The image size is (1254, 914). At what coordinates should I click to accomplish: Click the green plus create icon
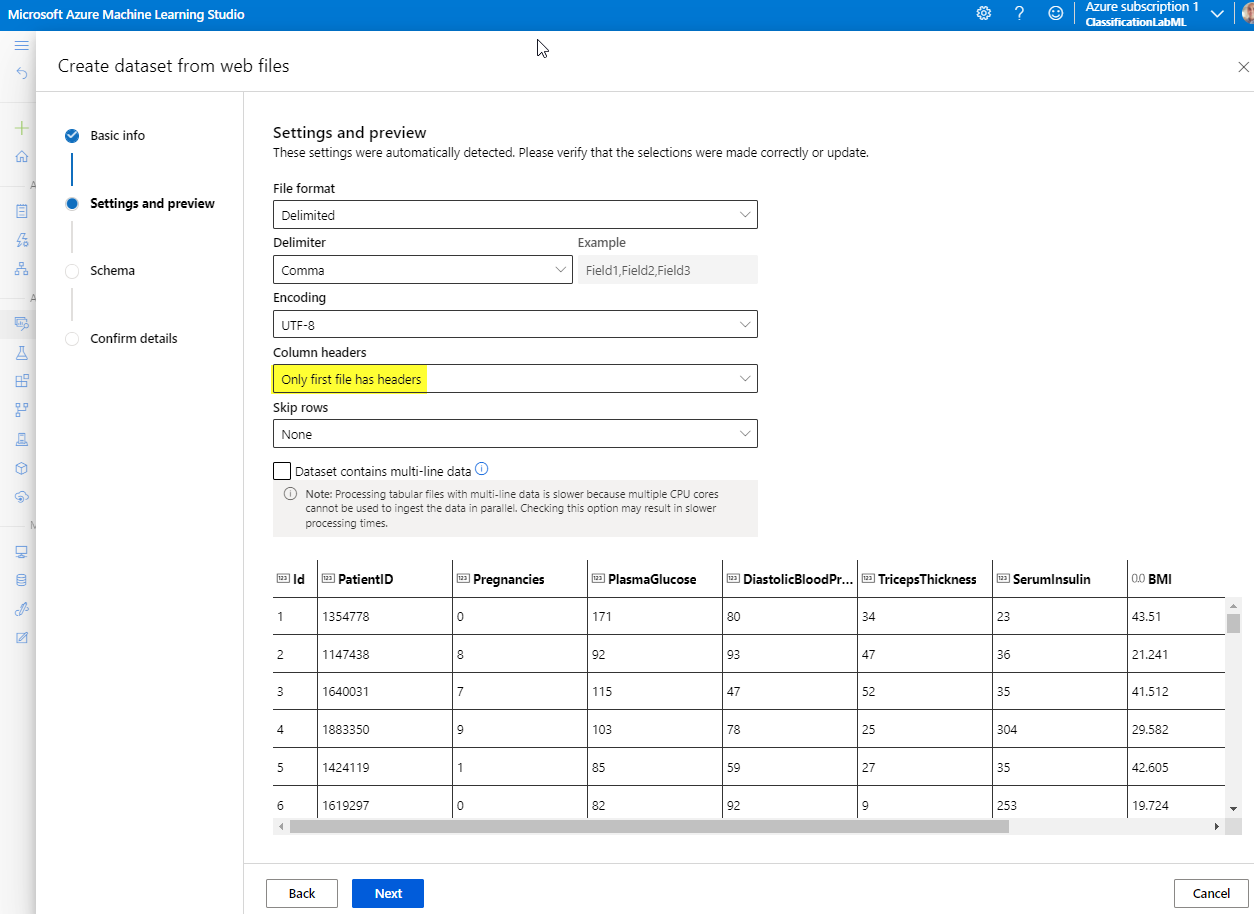click(x=21, y=128)
